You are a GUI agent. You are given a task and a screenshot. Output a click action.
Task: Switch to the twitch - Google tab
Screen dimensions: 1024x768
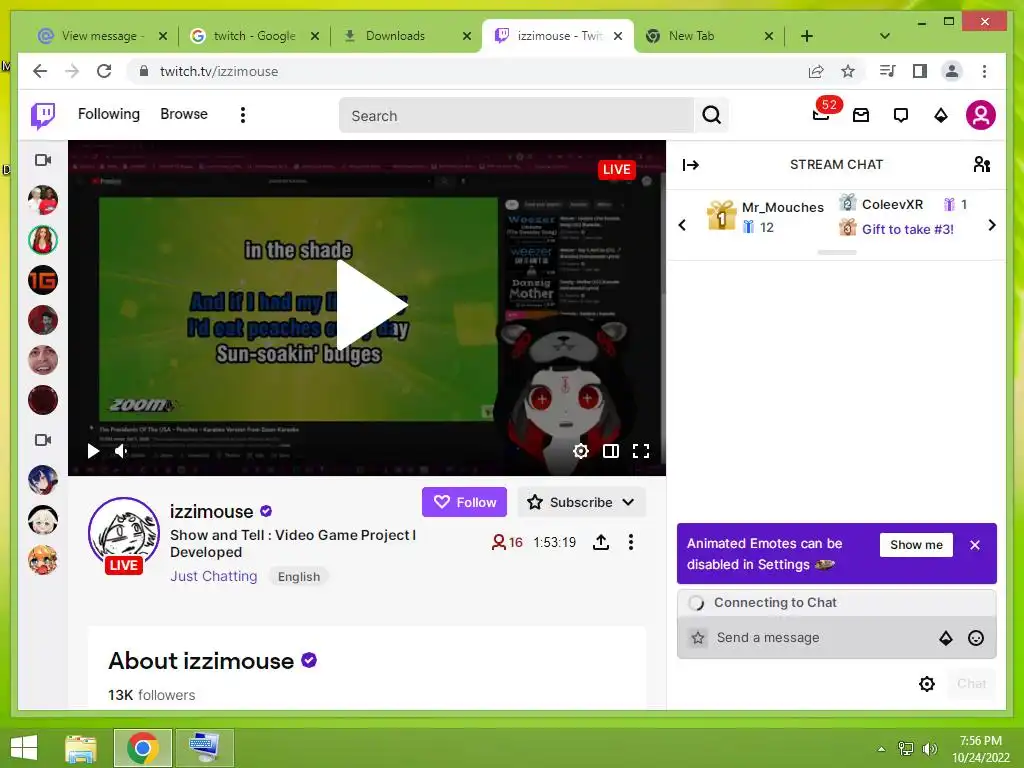coord(255,36)
